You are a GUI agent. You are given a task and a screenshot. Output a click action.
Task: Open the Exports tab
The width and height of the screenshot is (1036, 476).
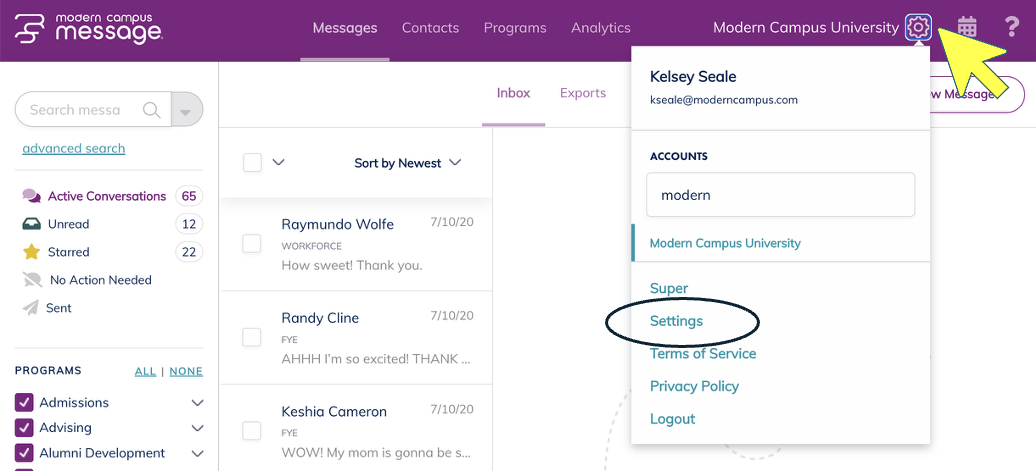click(x=583, y=93)
